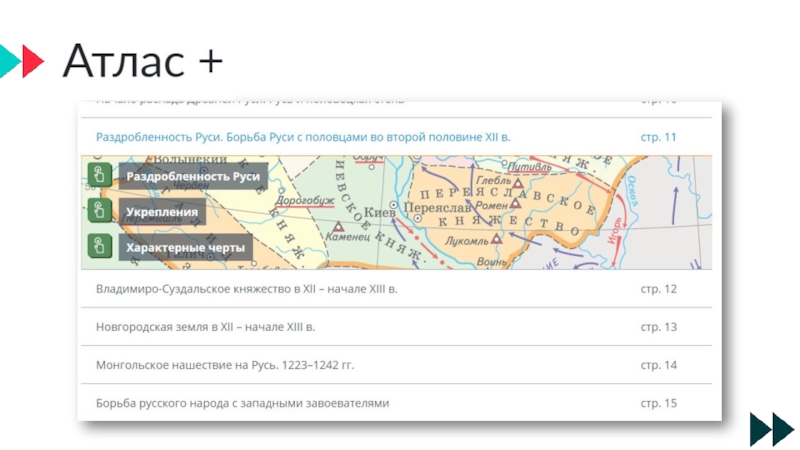This screenshot has height=450, width=800.
Task: Click the Путивль label on the map
Action: click(529, 166)
